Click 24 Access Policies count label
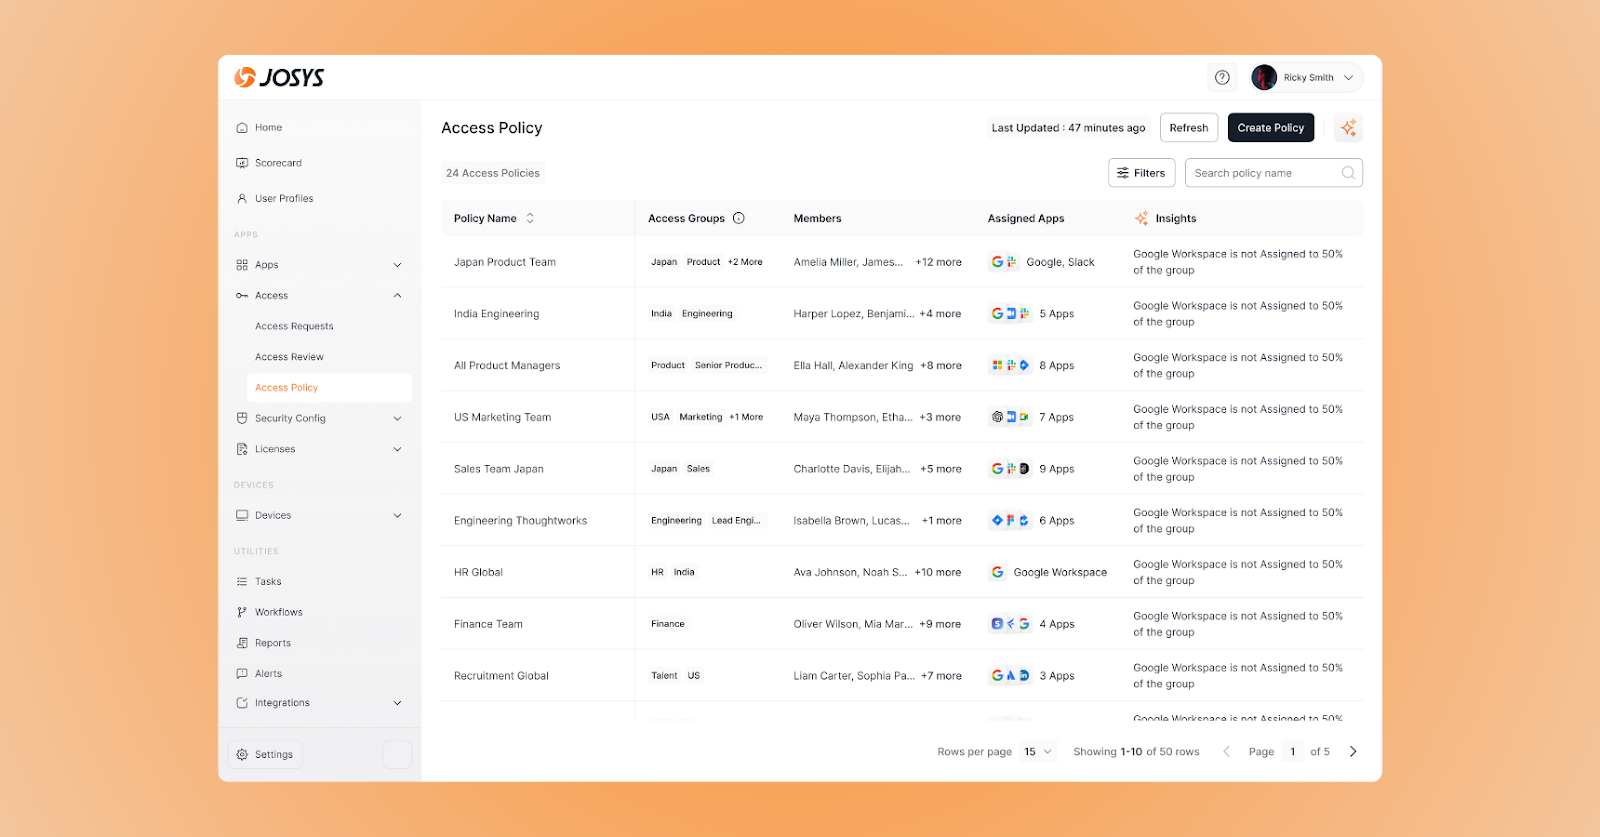Viewport: 1600px width, 837px height. click(x=493, y=173)
